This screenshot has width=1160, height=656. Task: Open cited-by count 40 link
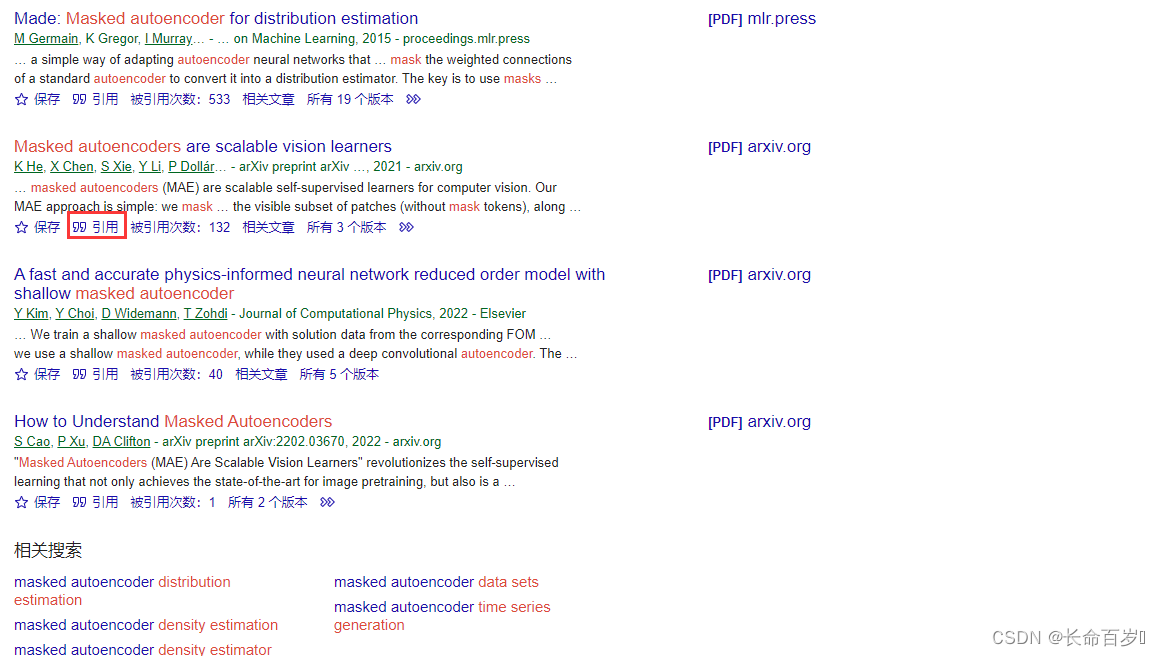click(177, 374)
